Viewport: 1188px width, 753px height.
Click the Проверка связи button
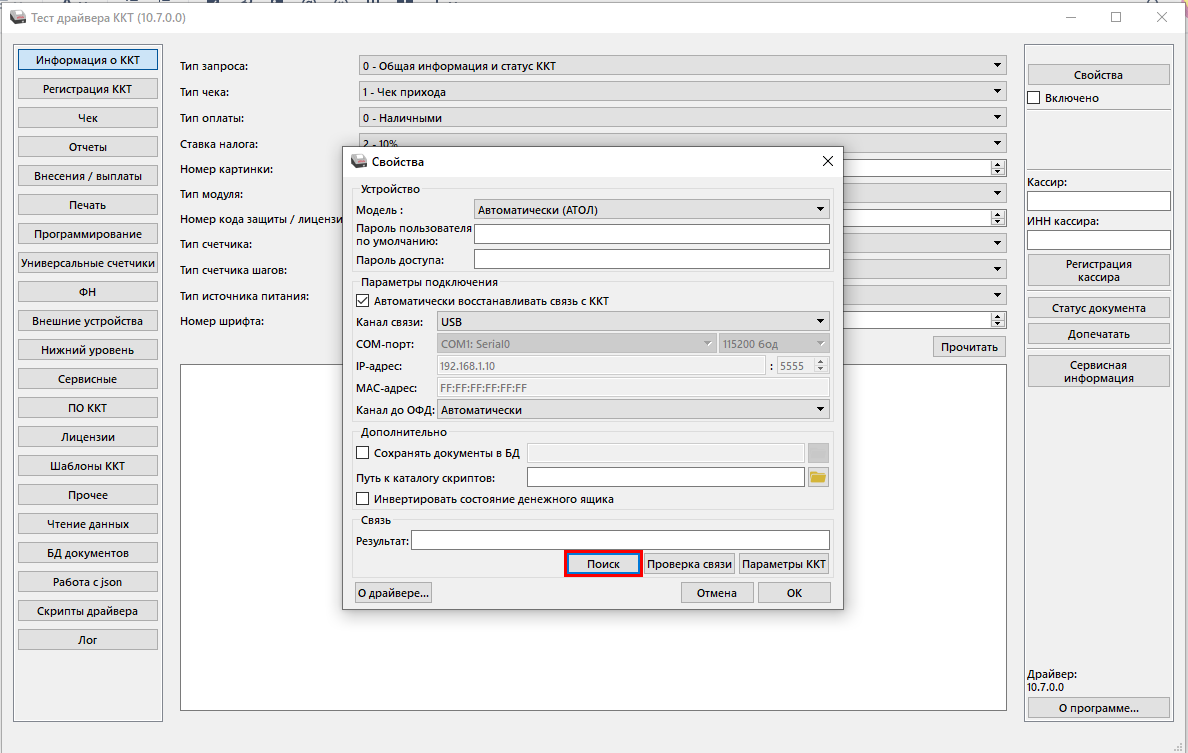pos(689,564)
